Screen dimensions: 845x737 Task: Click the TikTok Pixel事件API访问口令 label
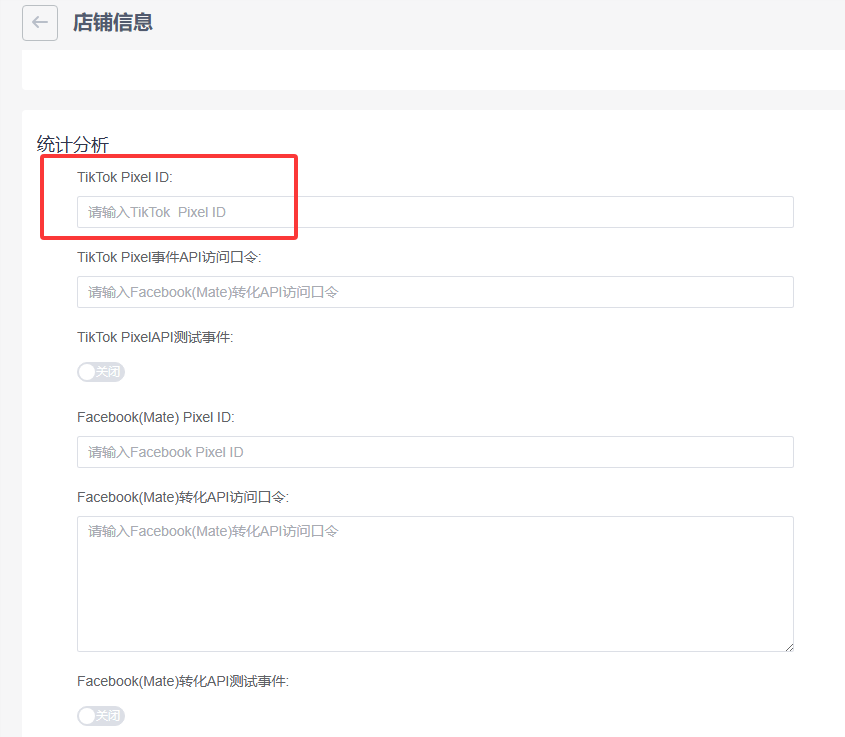coord(169,257)
